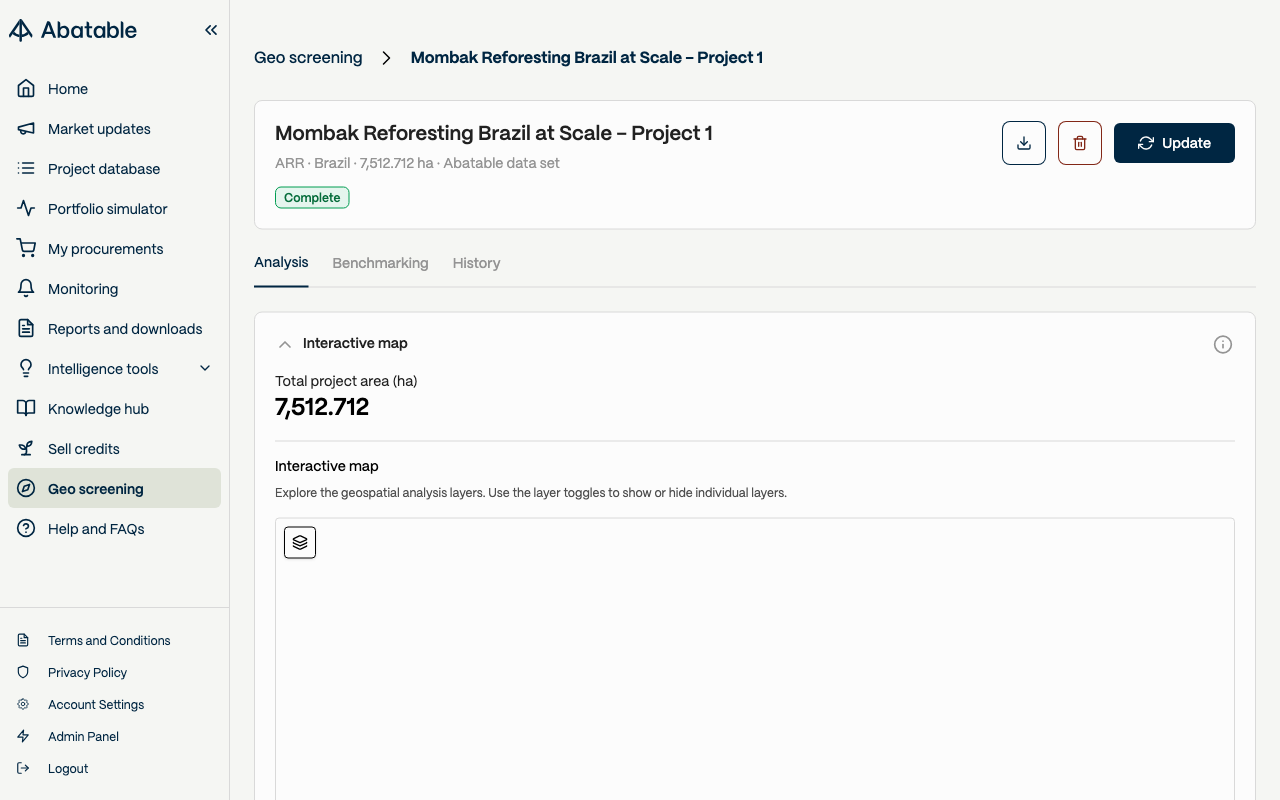Open Help and FAQs page

pos(114,529)
